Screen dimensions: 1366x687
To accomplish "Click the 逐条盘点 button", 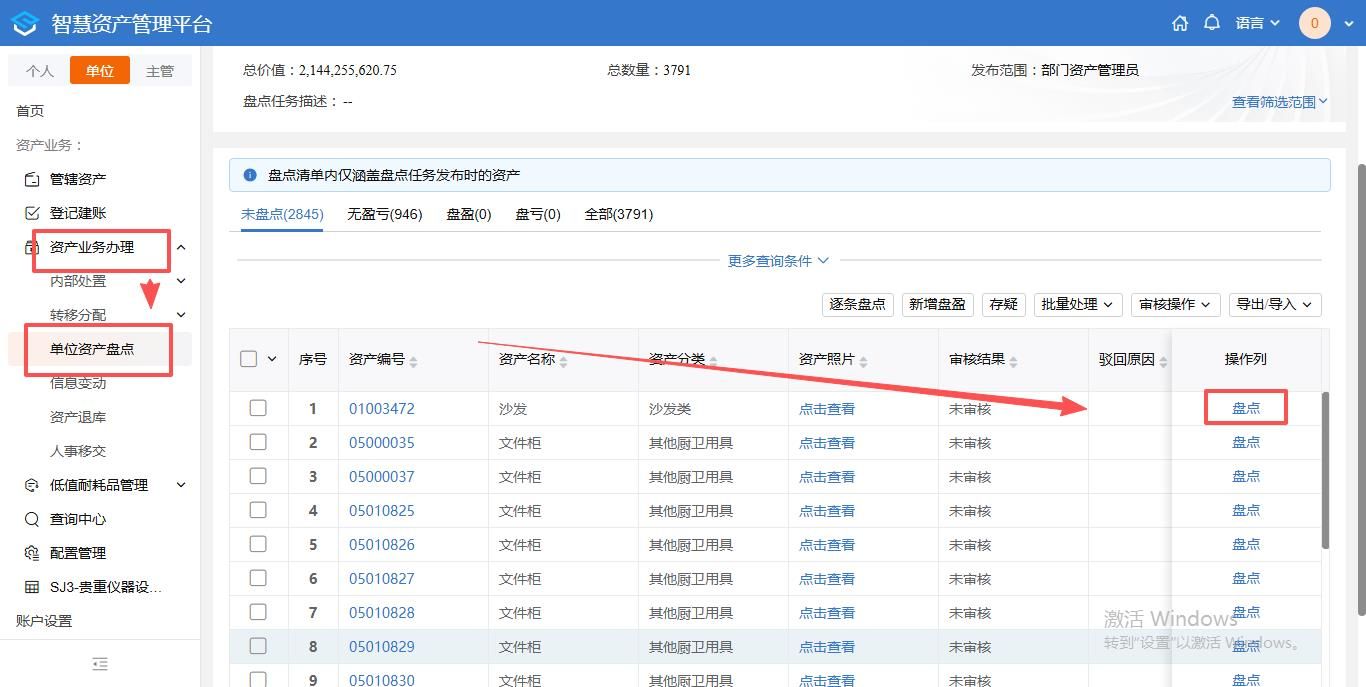I will point(857,304).
